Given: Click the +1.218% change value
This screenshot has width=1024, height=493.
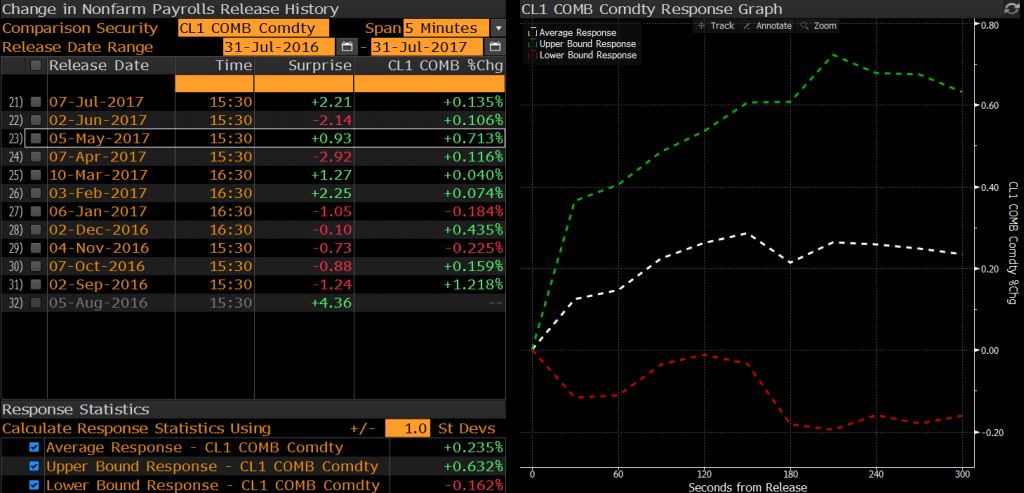Looking at the screenshot, I should [473, 285].
